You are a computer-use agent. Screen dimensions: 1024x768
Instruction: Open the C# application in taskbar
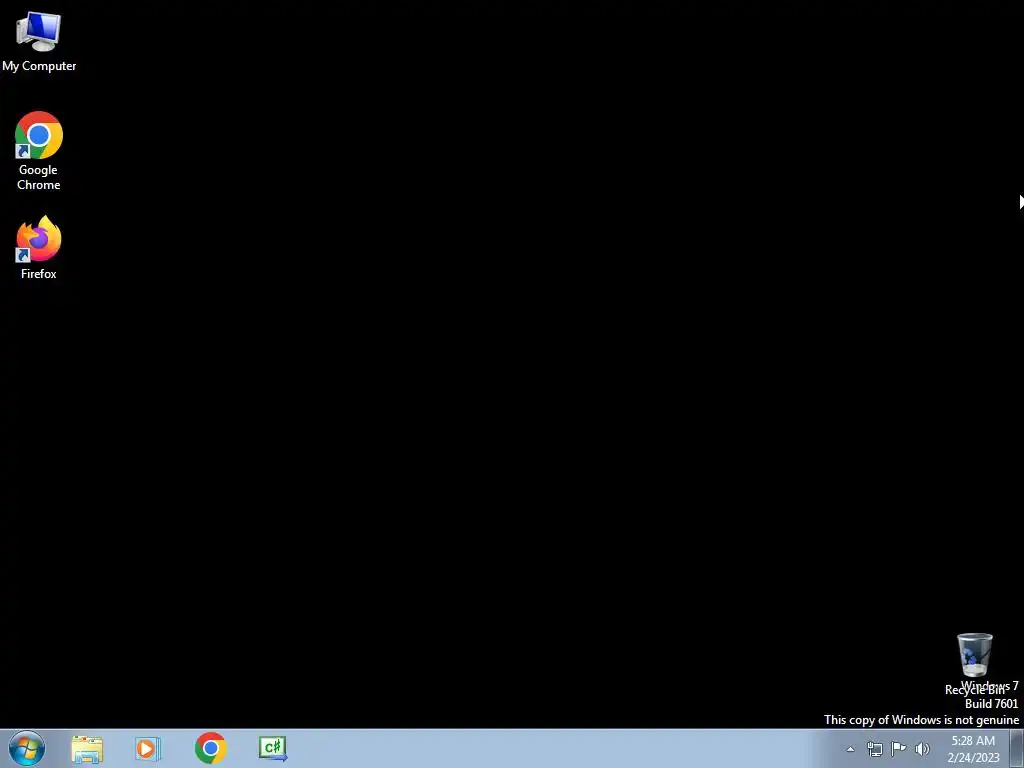pos(272,748)
